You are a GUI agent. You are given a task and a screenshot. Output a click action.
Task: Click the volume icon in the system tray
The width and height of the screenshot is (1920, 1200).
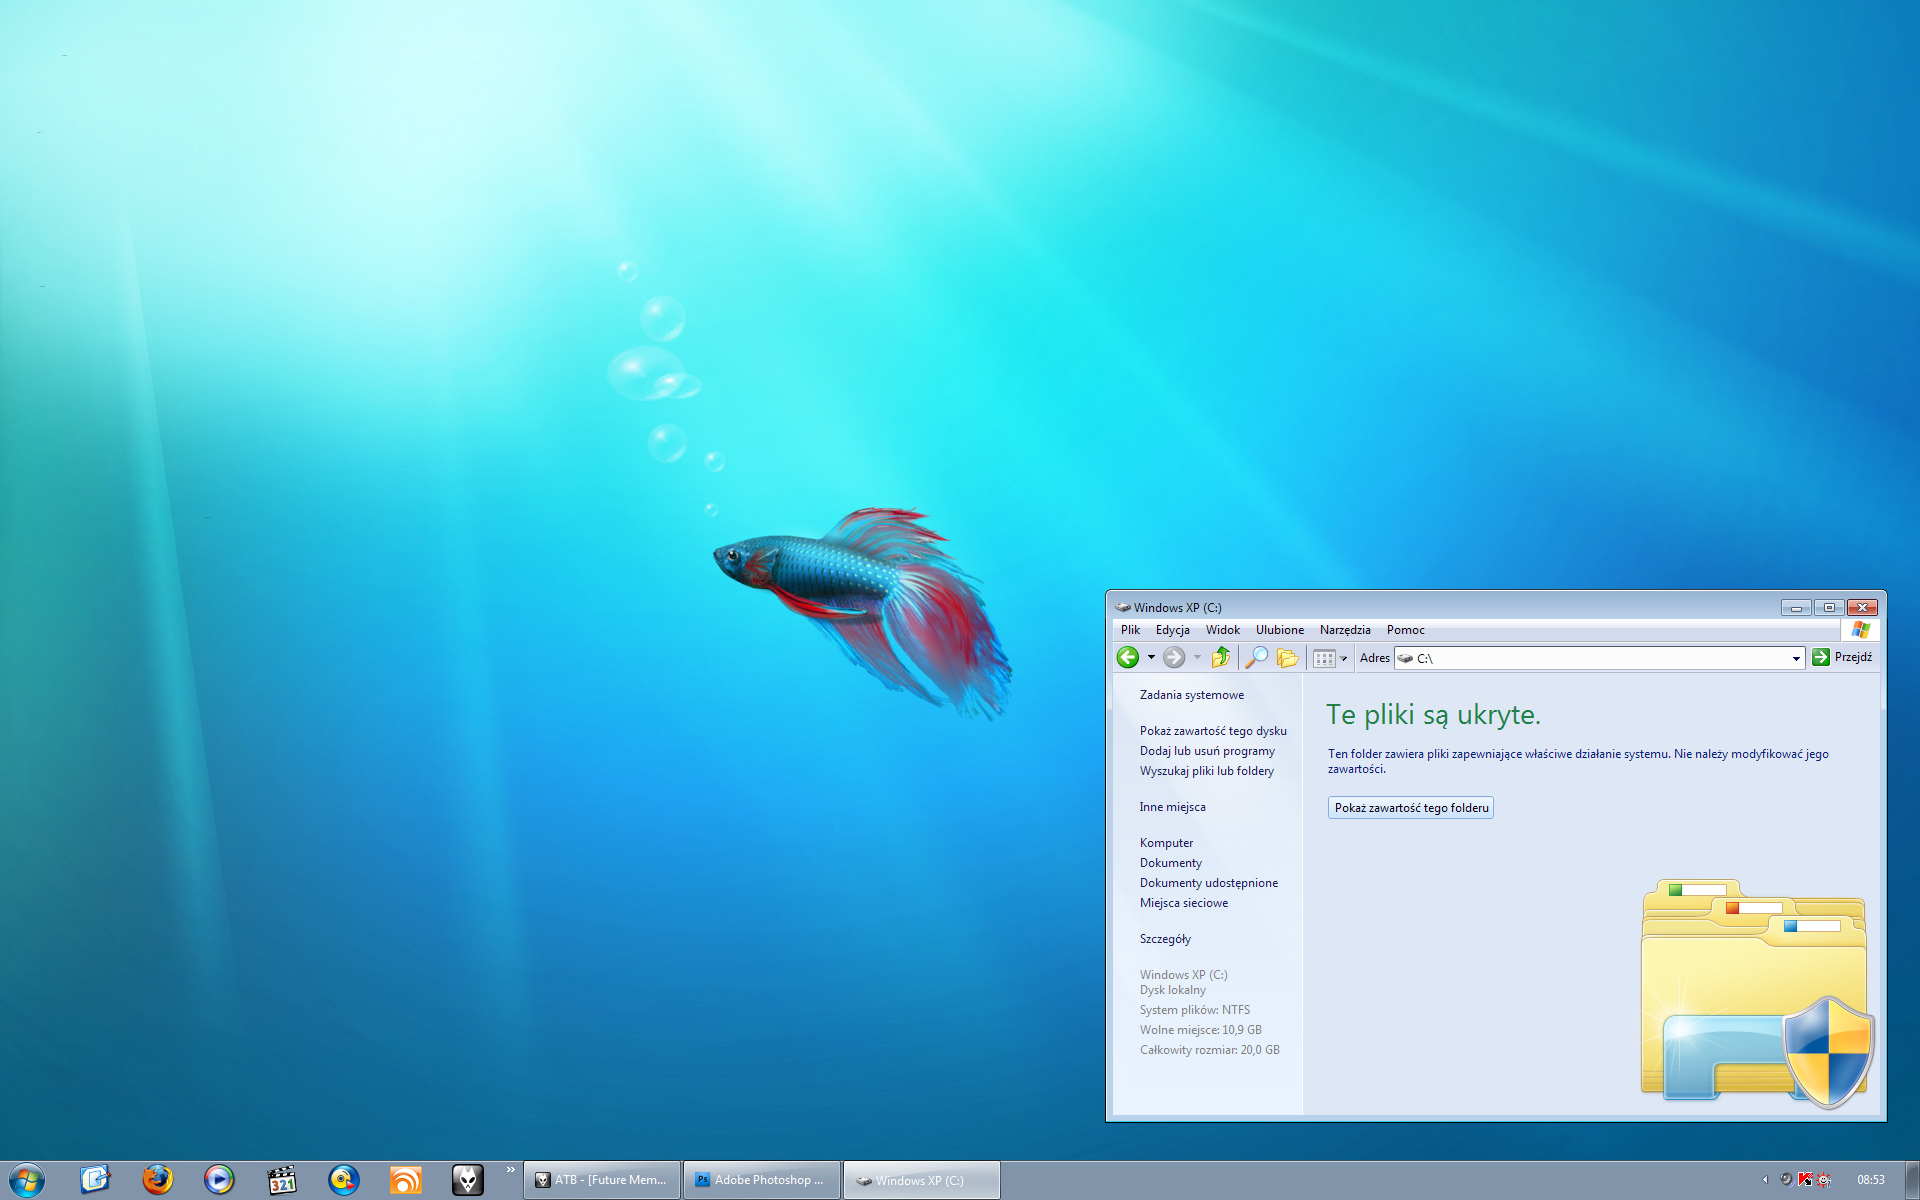point(1788,1180)
